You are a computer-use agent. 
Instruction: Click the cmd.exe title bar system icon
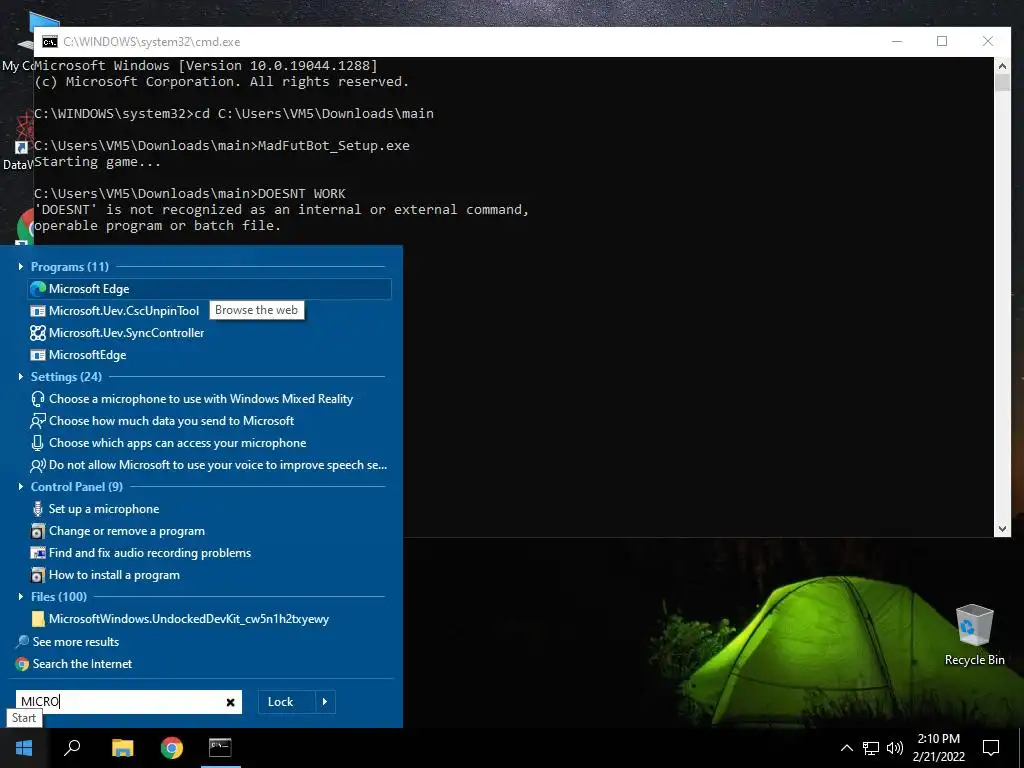(x=50, y=42)
